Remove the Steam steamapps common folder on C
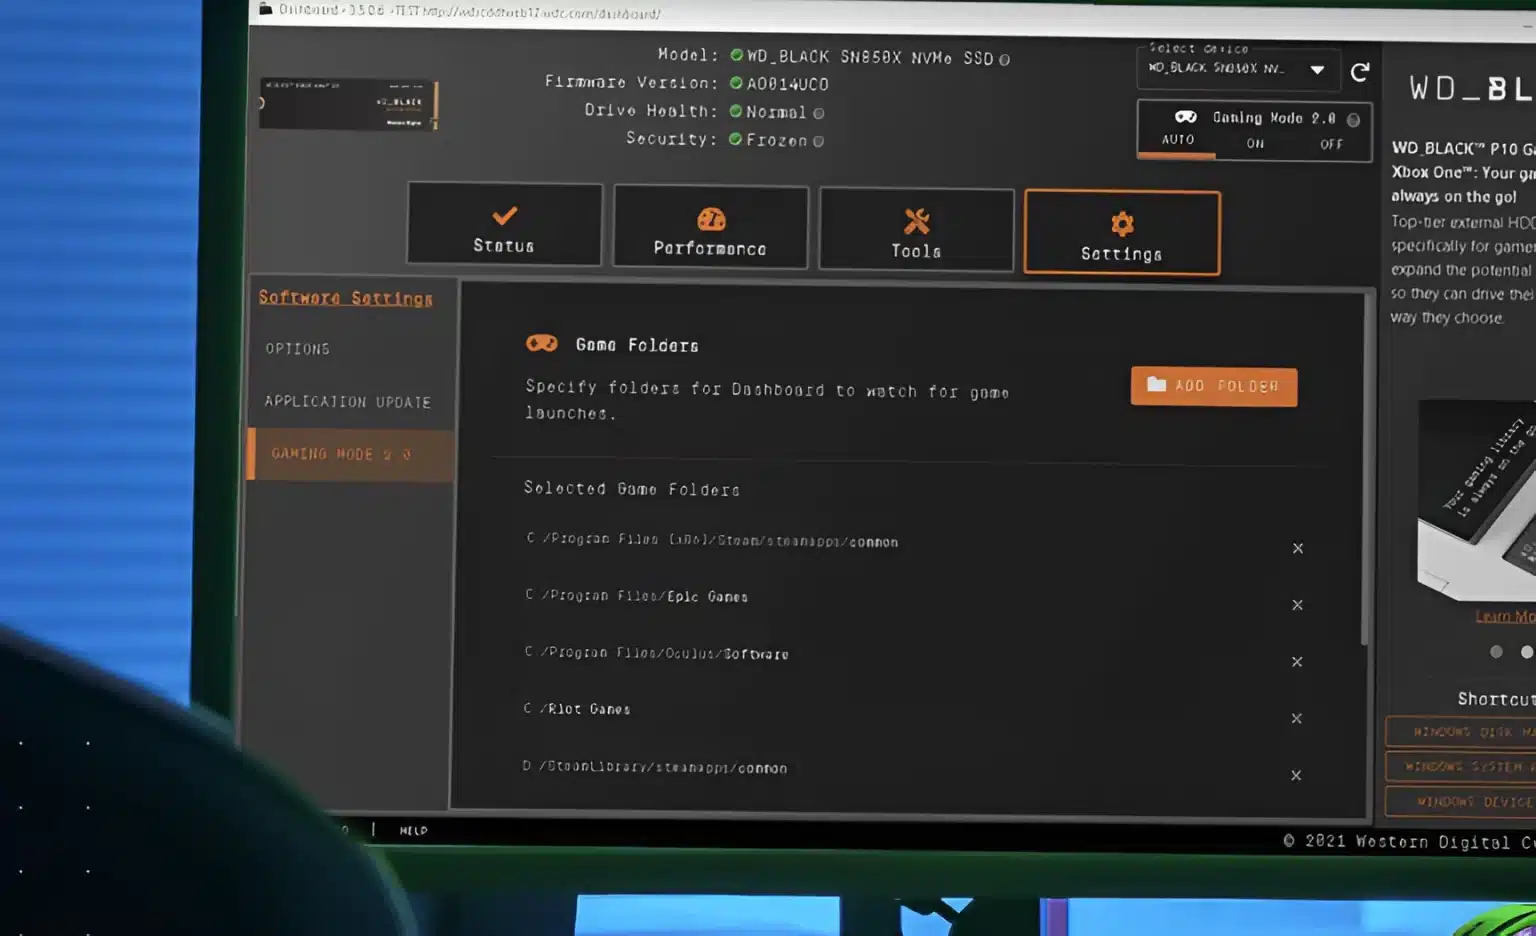 click(1298, 548)
